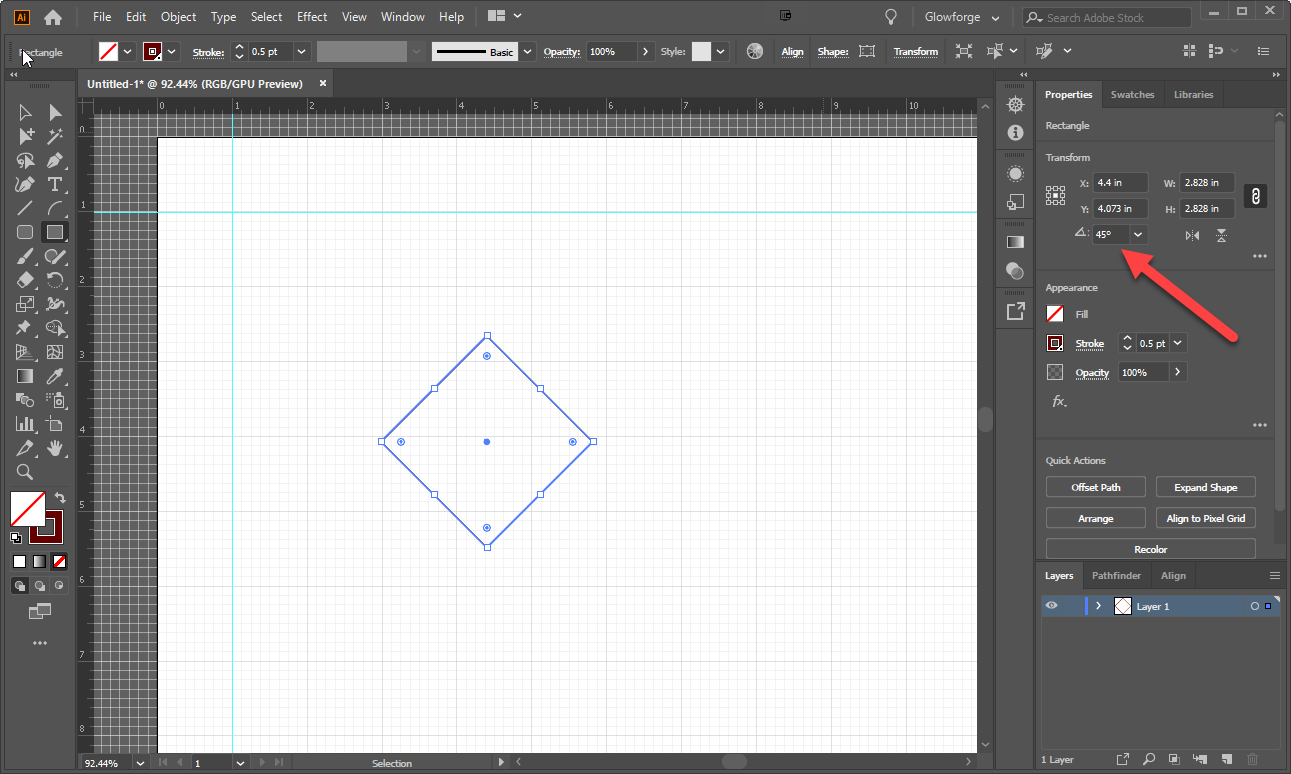This screenshot has height=774, width=1291.
Task: Select the Type tool
Action: click(x=55, y=184)
